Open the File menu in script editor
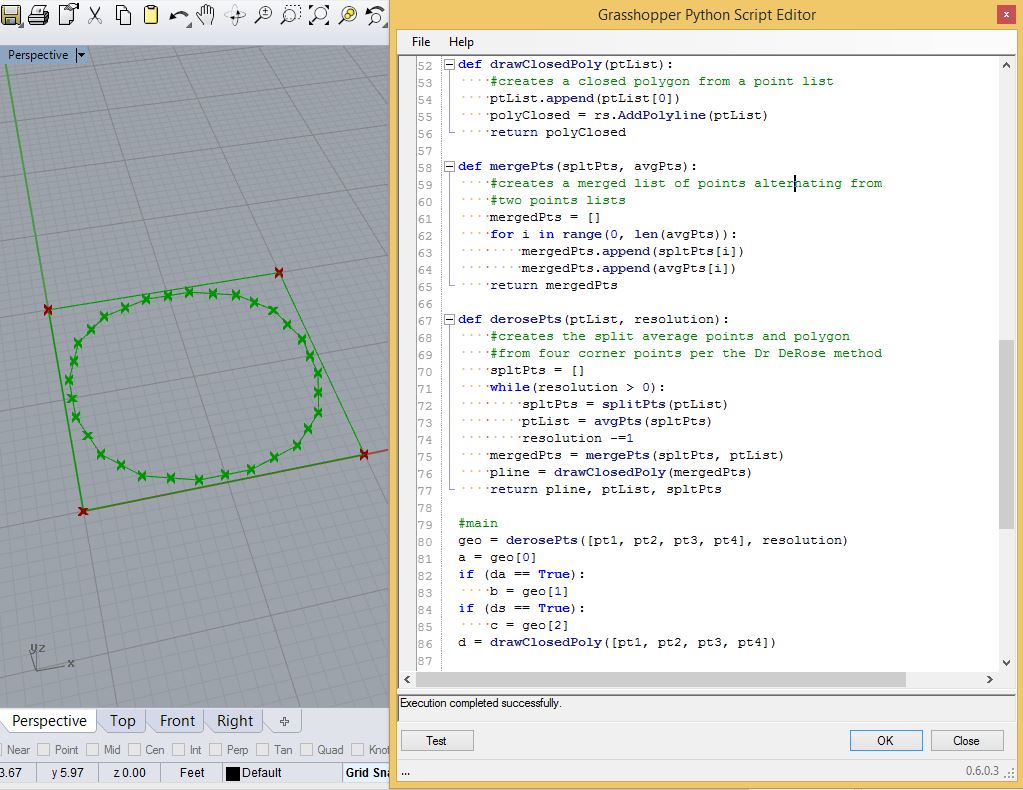The width and height of the screenshot is (1023, 790). pos(421,42)
